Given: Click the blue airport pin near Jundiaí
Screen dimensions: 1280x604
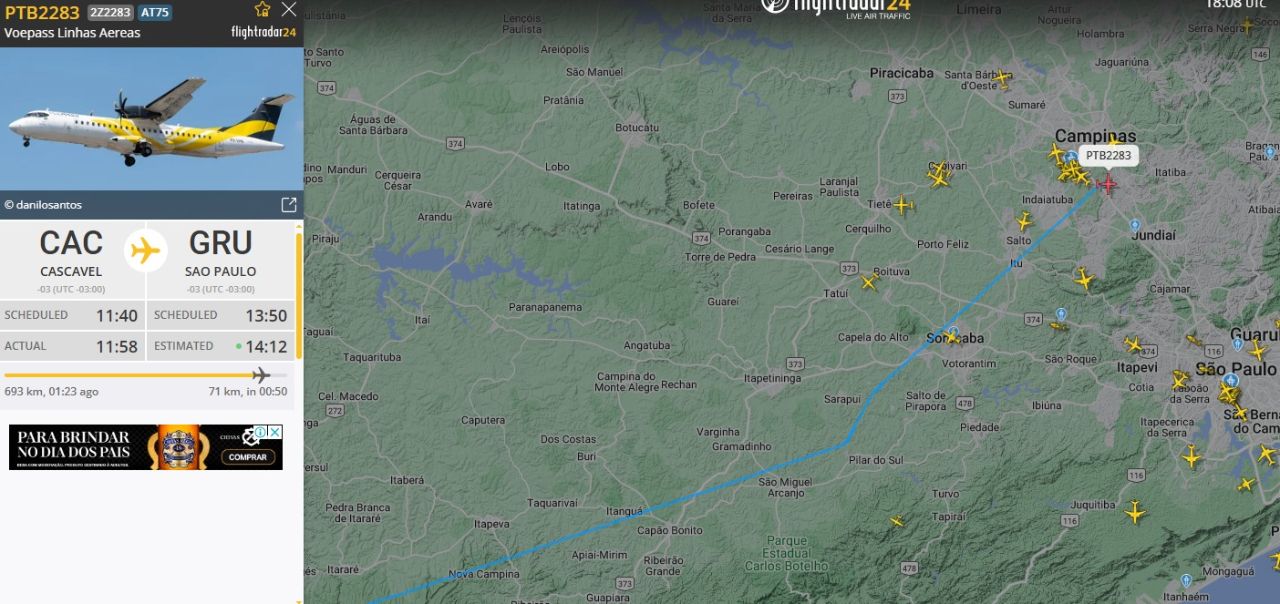Looking at the screenshot, I should [1135, 226].
